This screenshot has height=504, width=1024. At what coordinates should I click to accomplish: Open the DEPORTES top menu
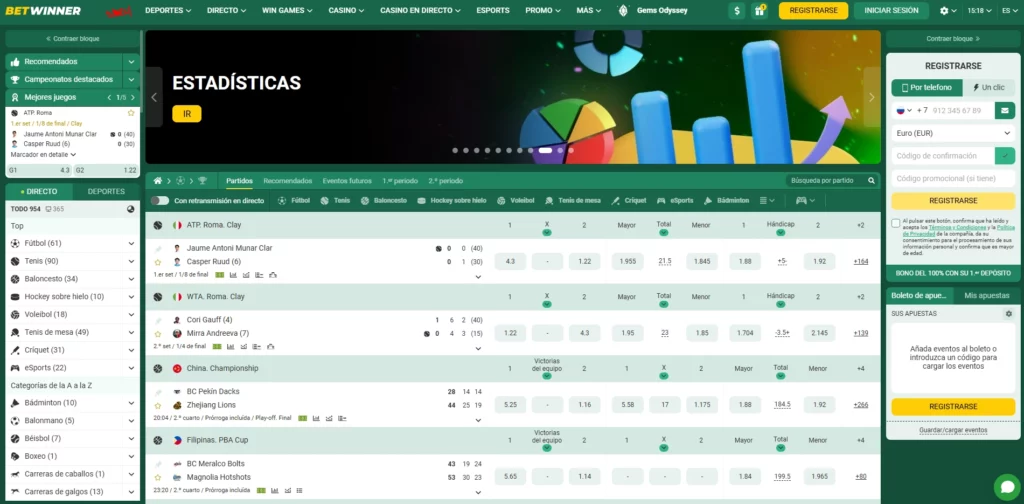click(x=168, y=10)
